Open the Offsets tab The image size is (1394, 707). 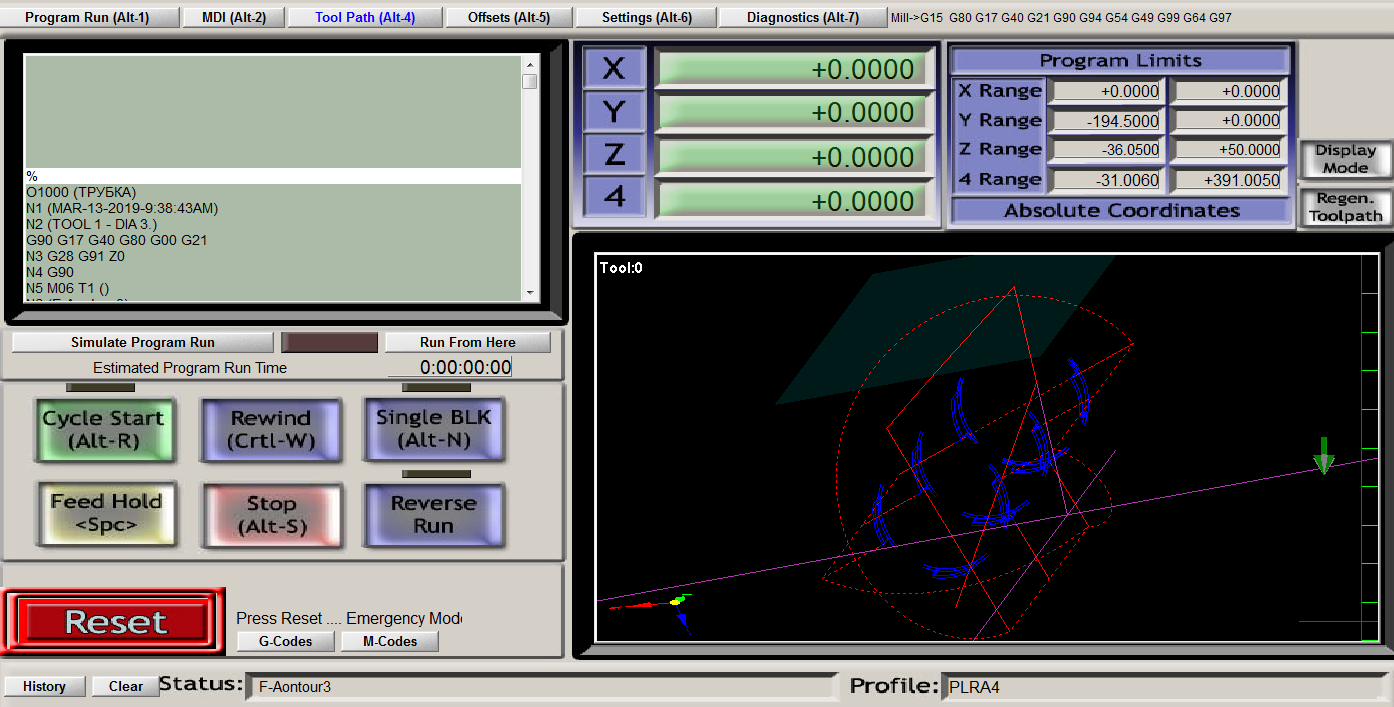pos(508,18)
